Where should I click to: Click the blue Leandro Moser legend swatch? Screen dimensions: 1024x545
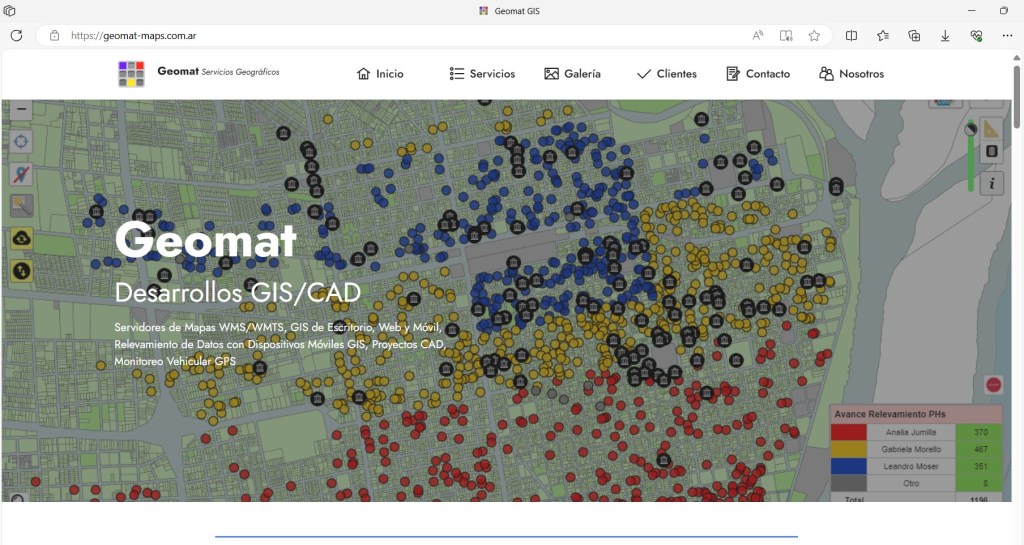[x=848, y=466]
